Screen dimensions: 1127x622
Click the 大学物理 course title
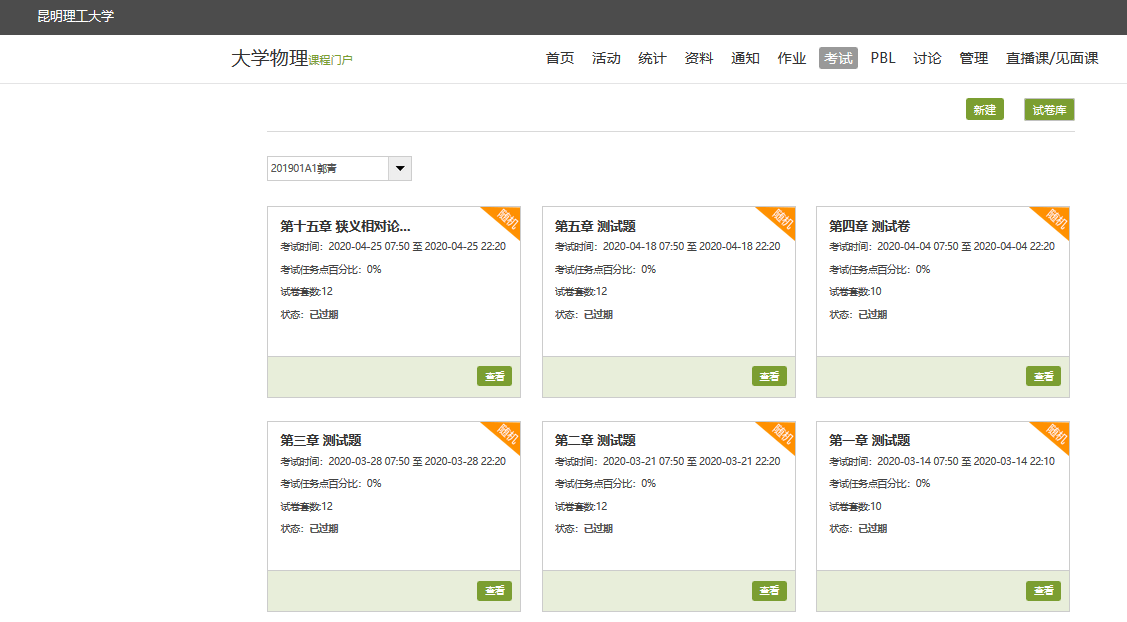269,58
